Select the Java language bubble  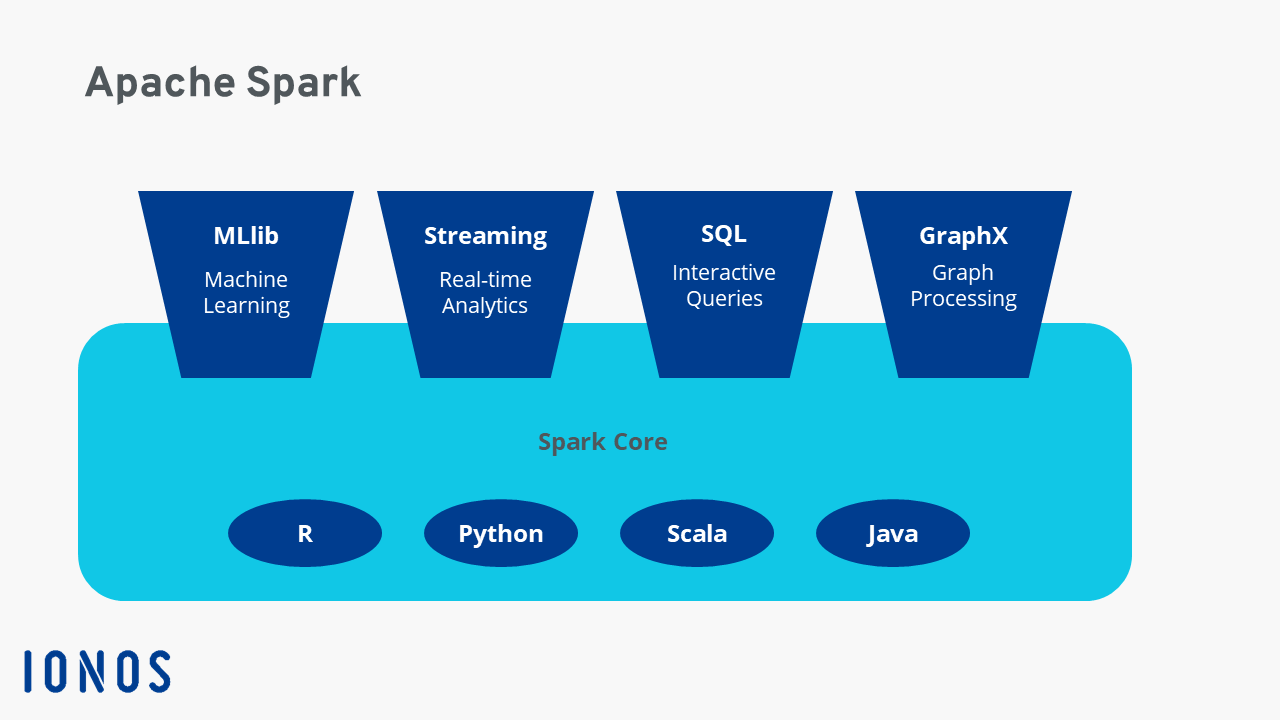click(892, 533)
